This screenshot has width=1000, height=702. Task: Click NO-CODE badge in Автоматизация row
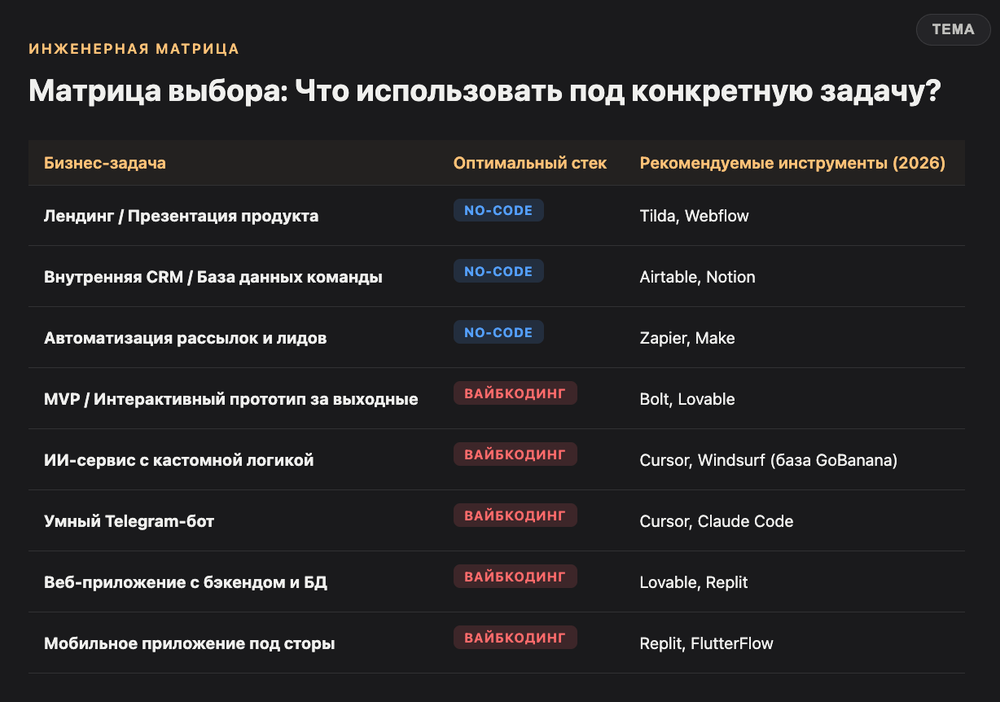point(498,332)
